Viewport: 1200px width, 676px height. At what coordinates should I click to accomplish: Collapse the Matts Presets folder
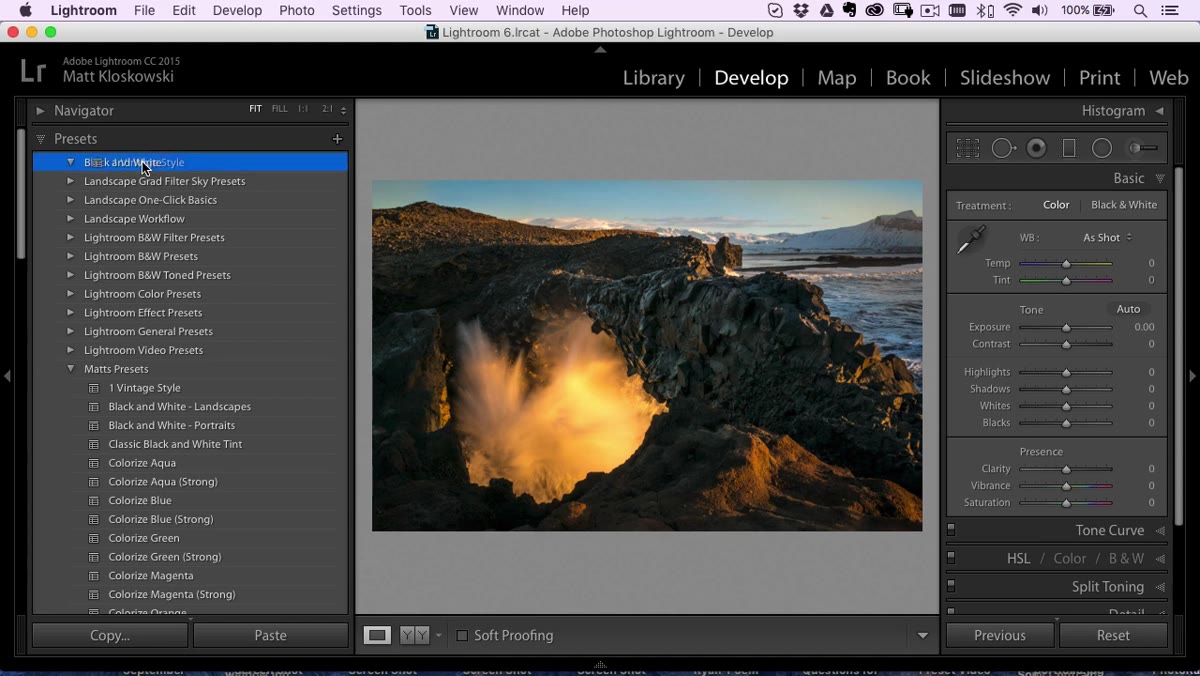(x=70, y=369)
